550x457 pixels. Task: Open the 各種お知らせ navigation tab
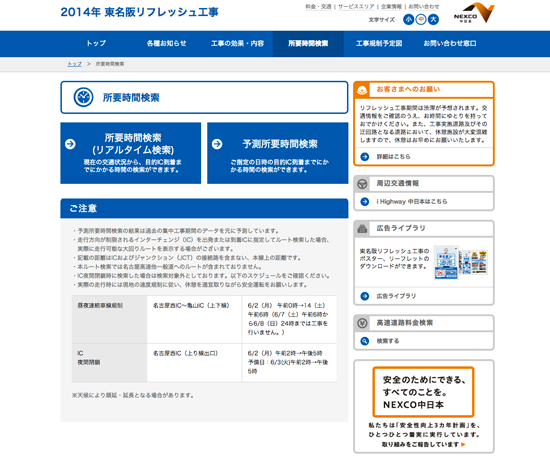tap(167, 43)
